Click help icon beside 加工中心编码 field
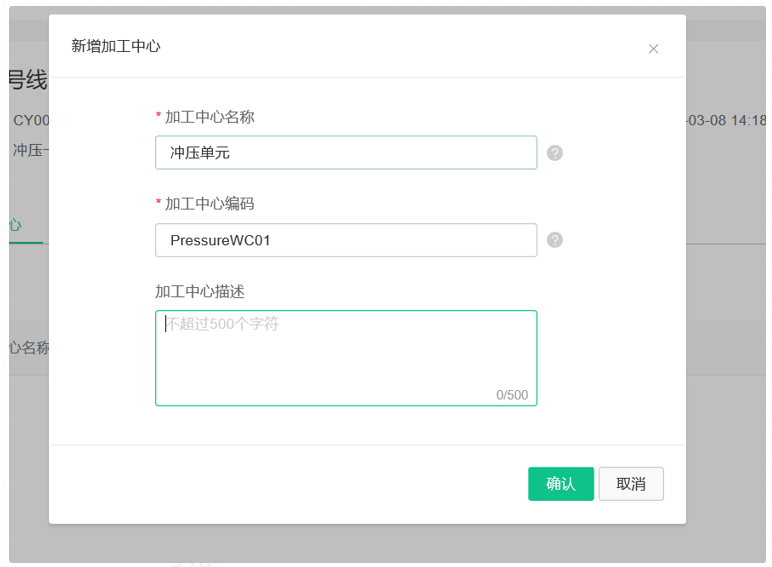The image size is (772, 567). (x=555, y=240)
